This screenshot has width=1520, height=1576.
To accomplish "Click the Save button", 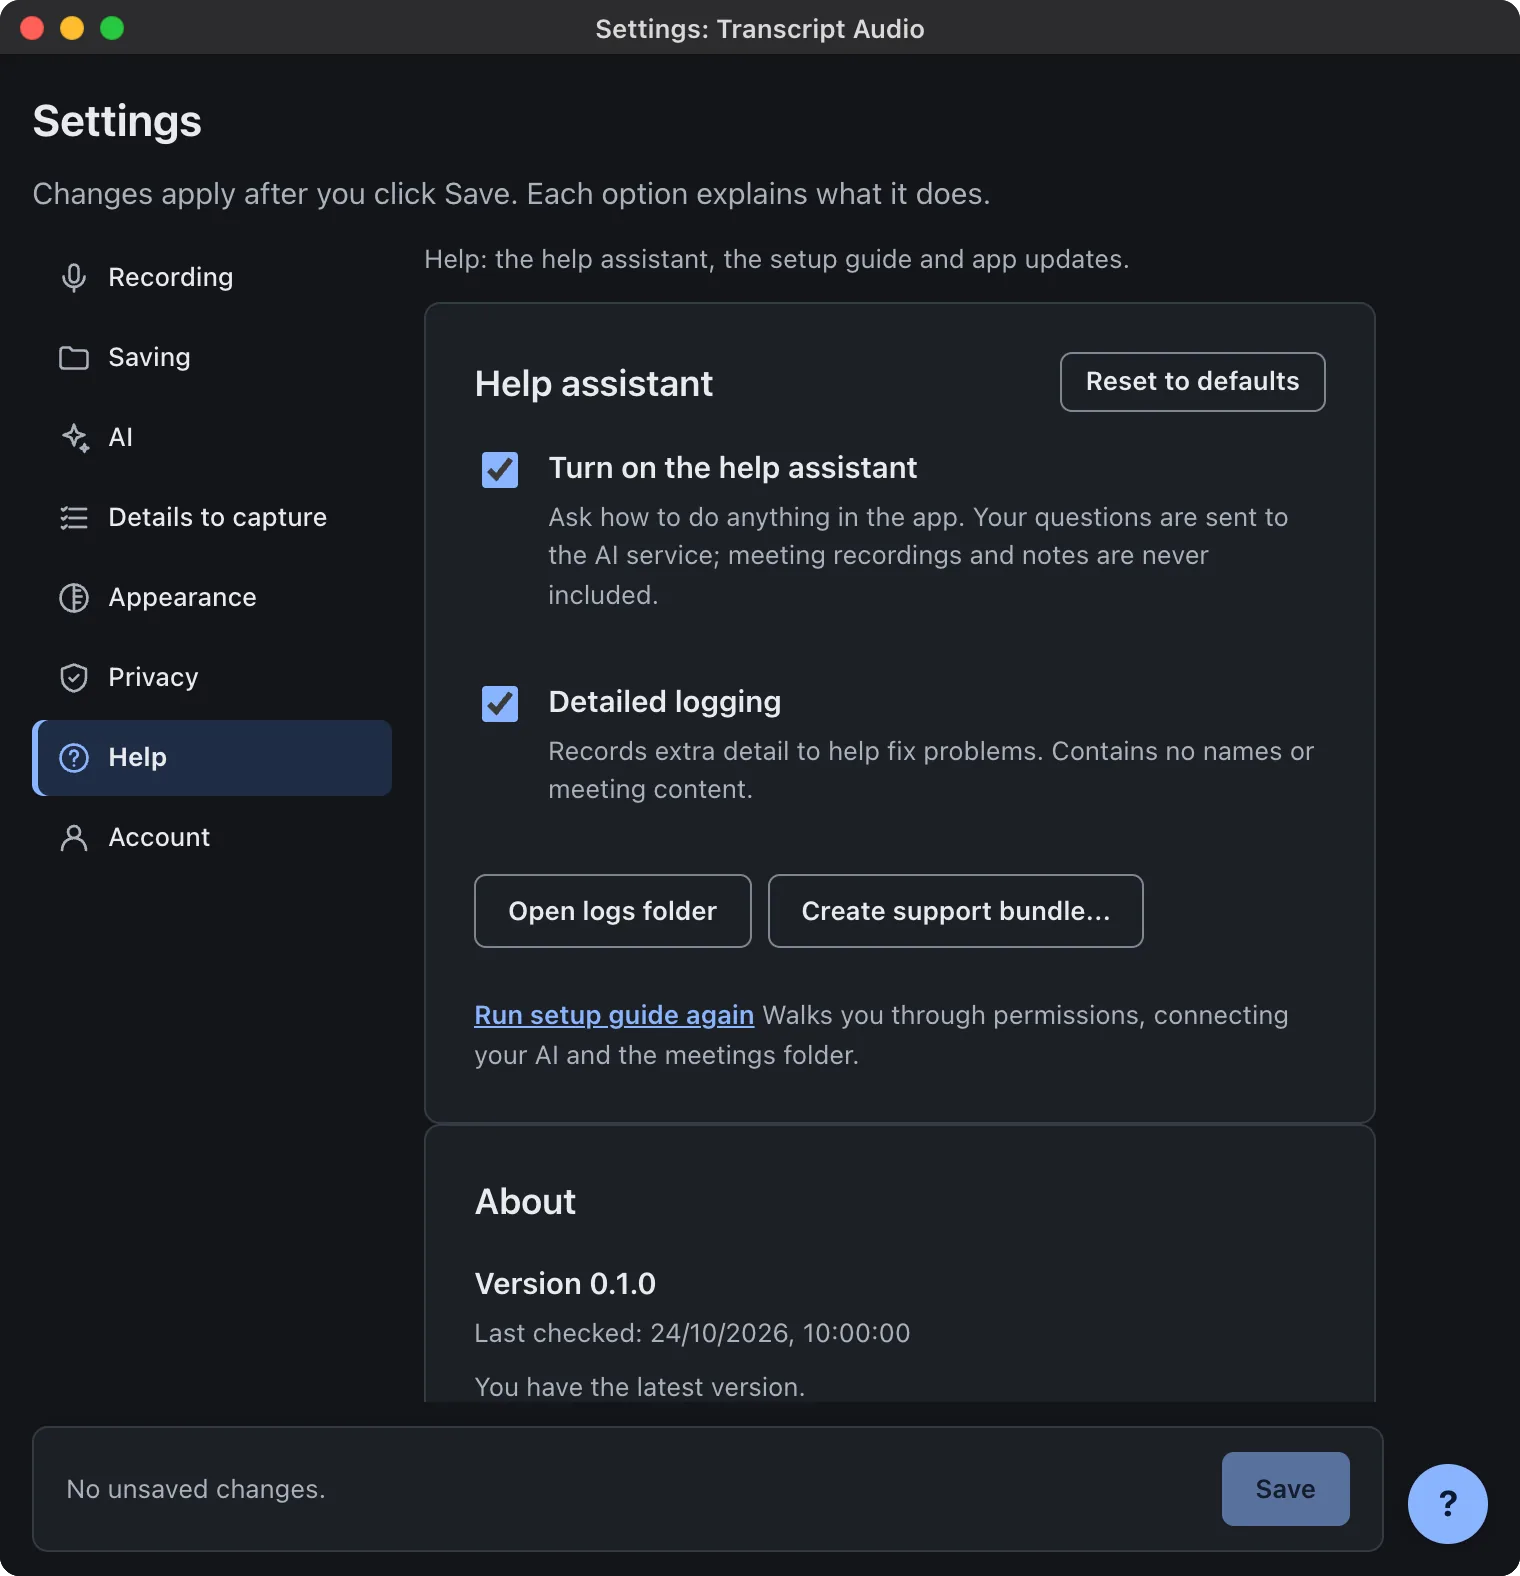I will (1285, 1489).
